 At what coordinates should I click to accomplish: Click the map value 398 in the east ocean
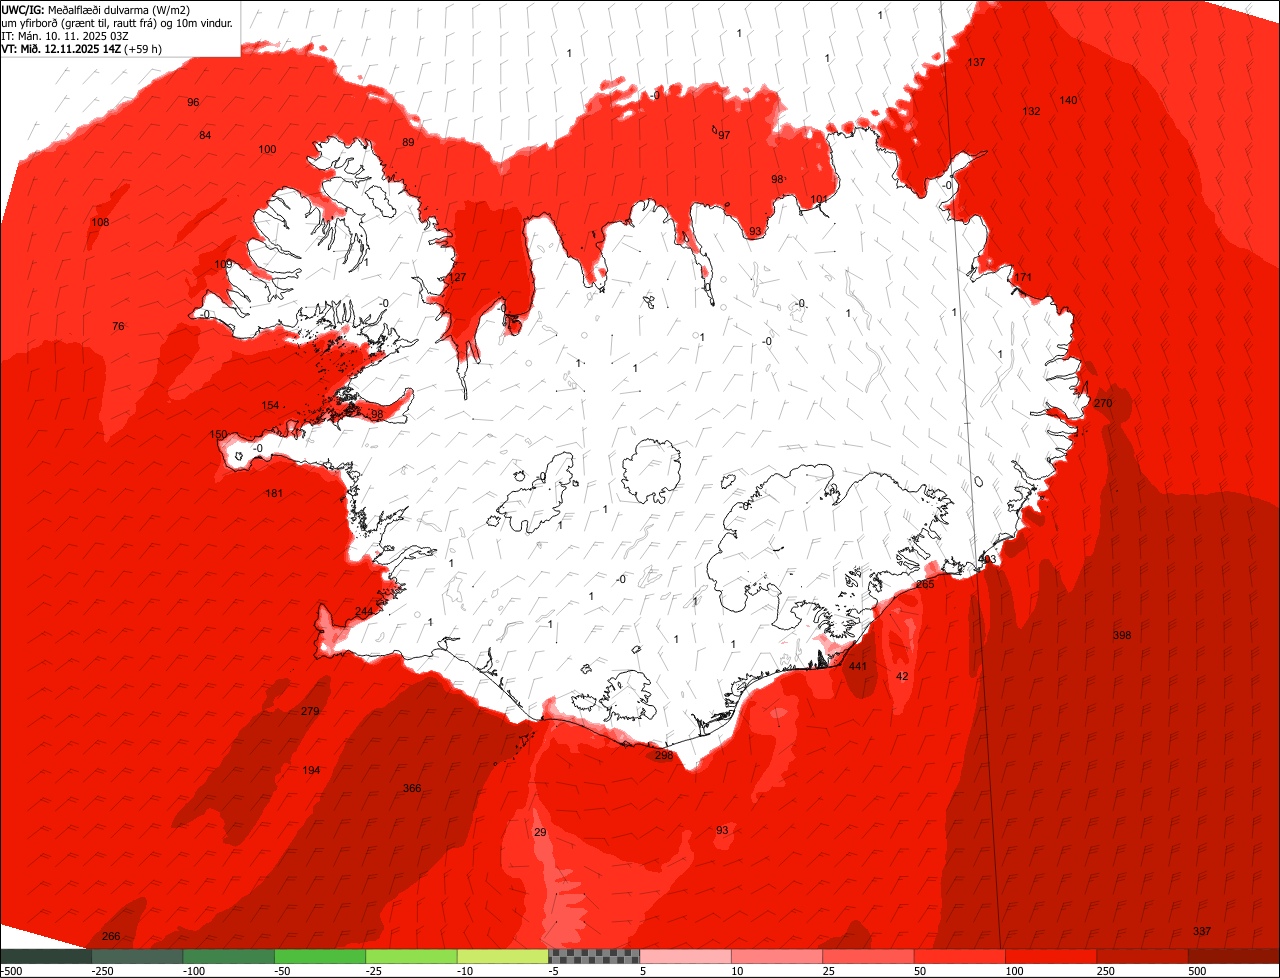point(1122,636)
